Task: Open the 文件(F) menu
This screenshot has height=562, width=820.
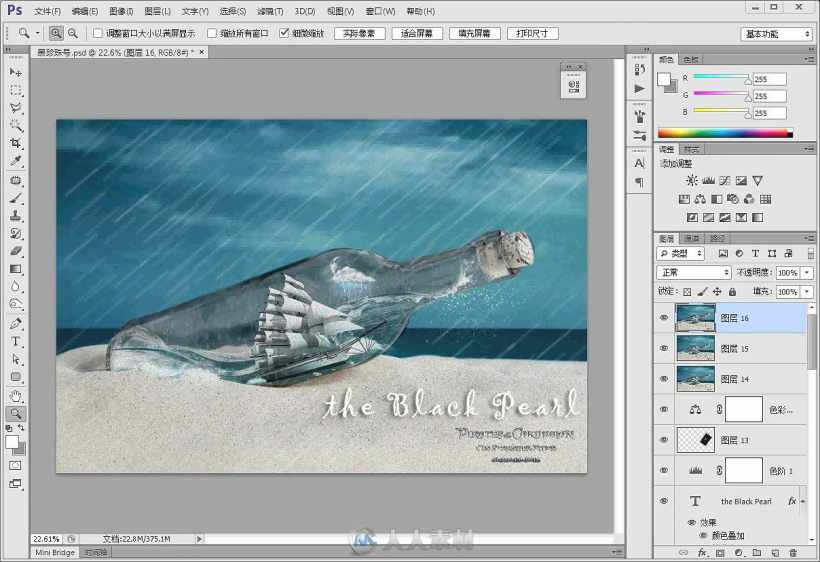Action: click(48, 11)
